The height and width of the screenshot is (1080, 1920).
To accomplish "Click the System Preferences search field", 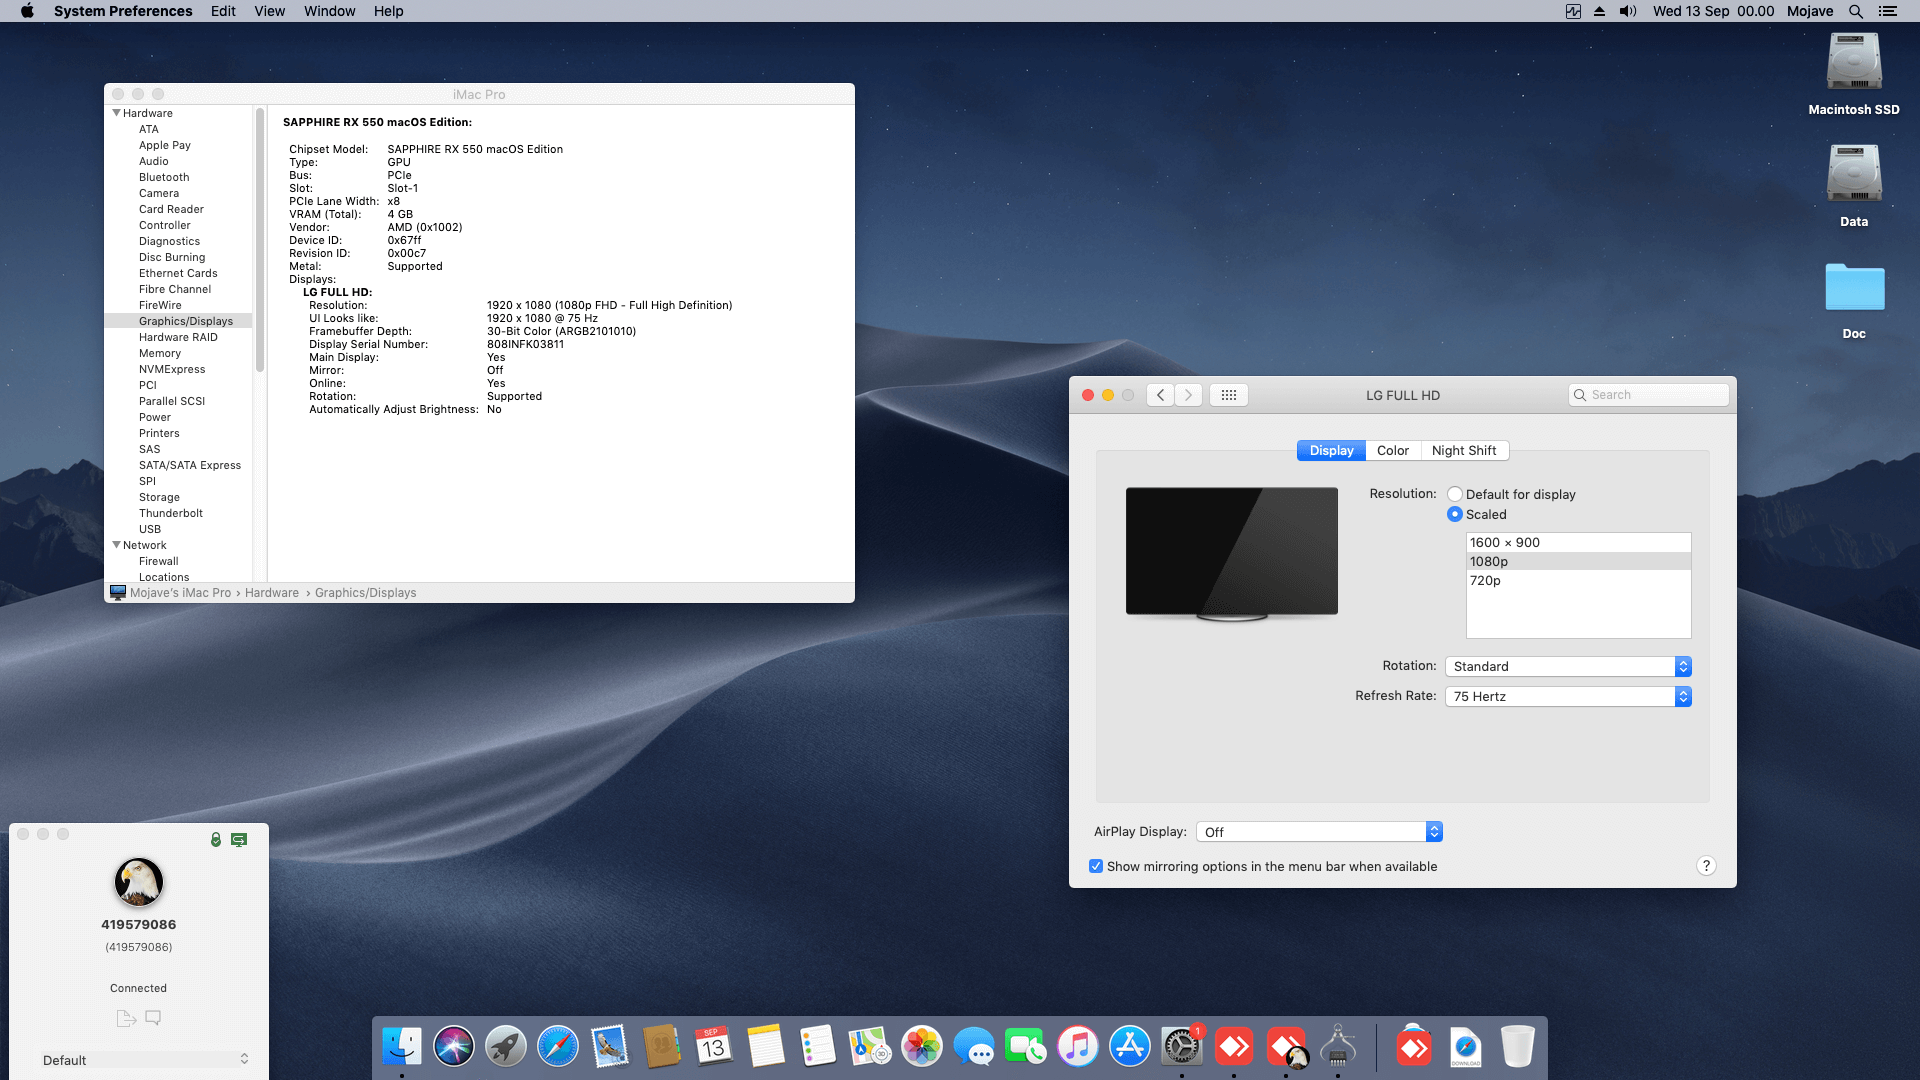I will [x=1648, y=395].
